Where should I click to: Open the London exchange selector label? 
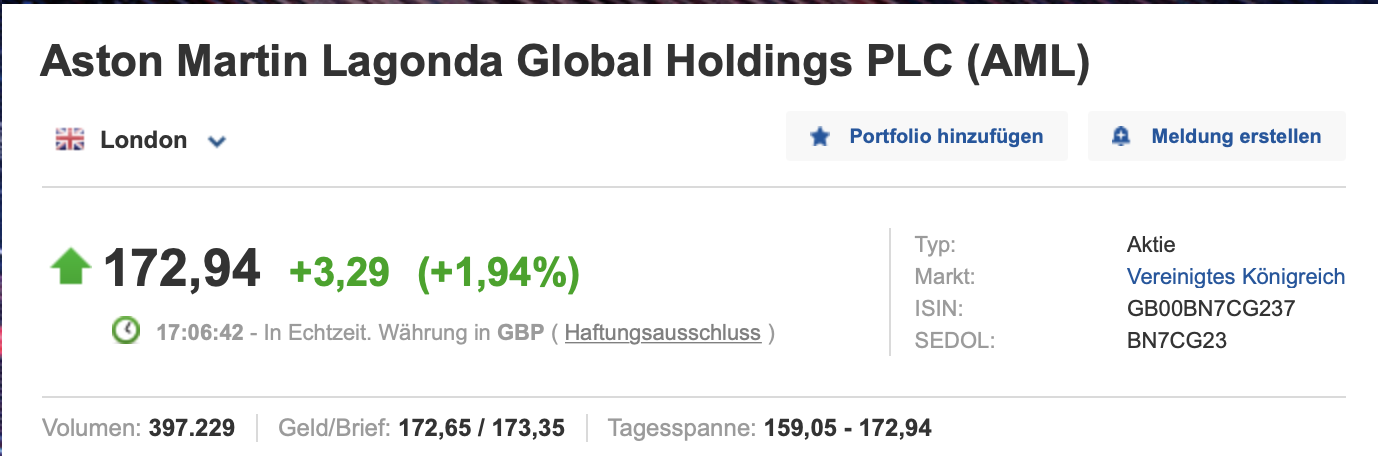click(143, 140)
